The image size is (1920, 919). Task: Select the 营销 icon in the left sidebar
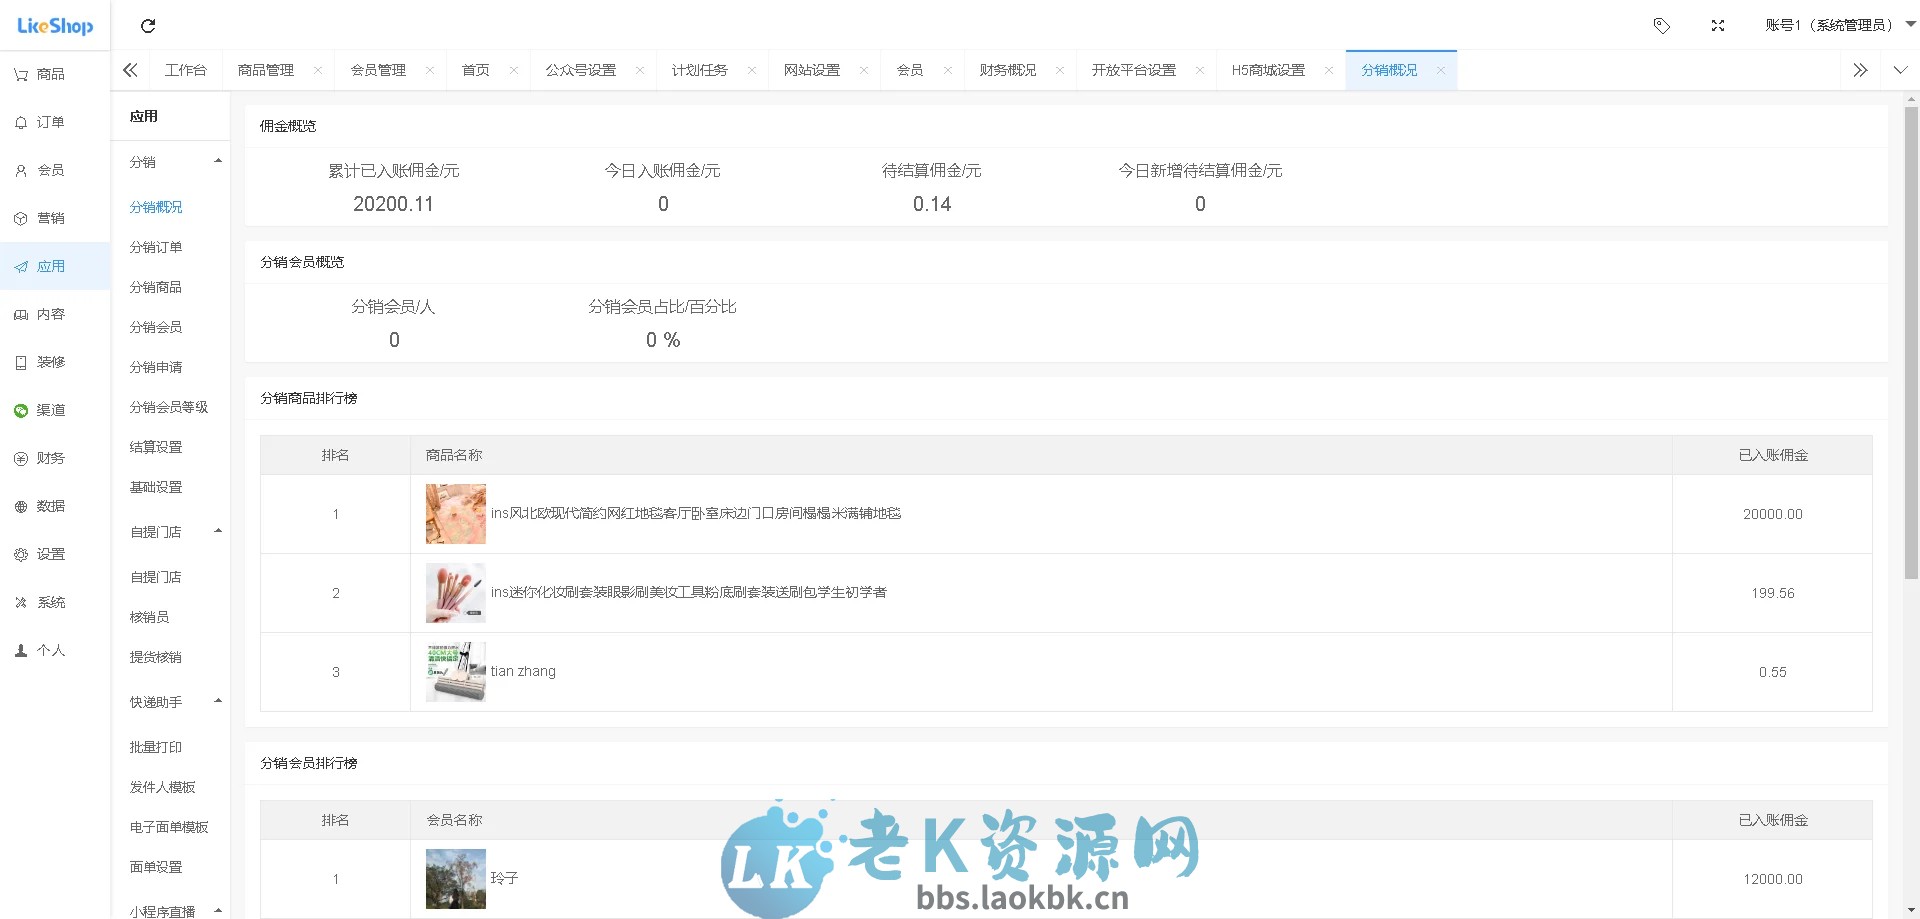pyautogui.click(x=40, y=218)
